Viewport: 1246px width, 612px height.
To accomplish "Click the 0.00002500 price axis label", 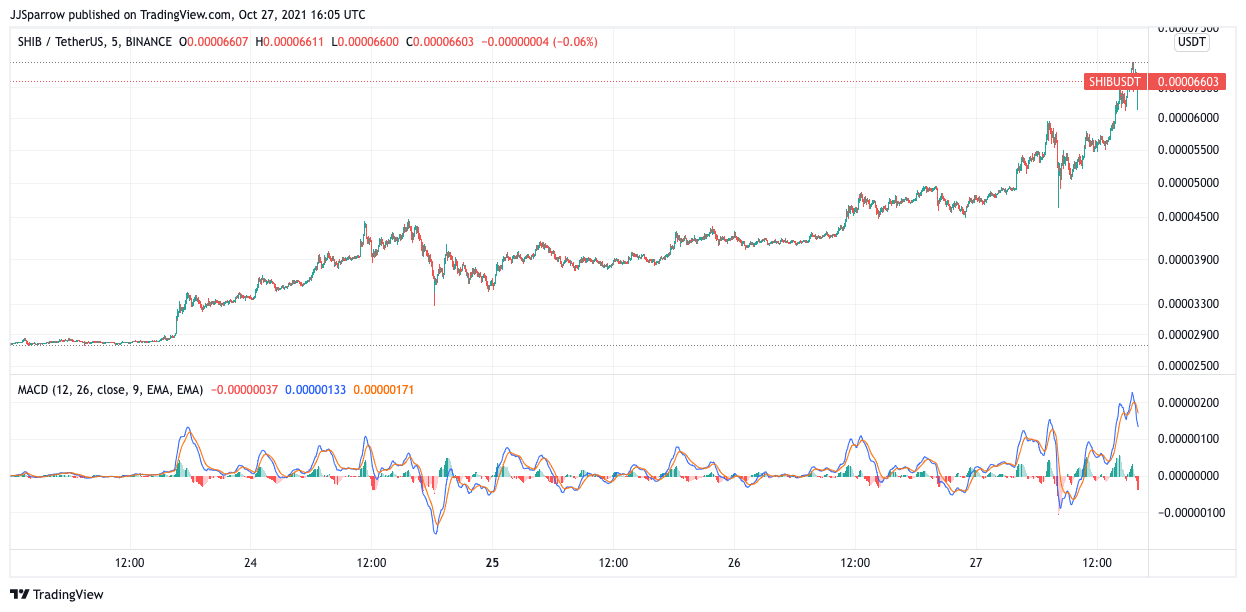I will point(1187,367).
